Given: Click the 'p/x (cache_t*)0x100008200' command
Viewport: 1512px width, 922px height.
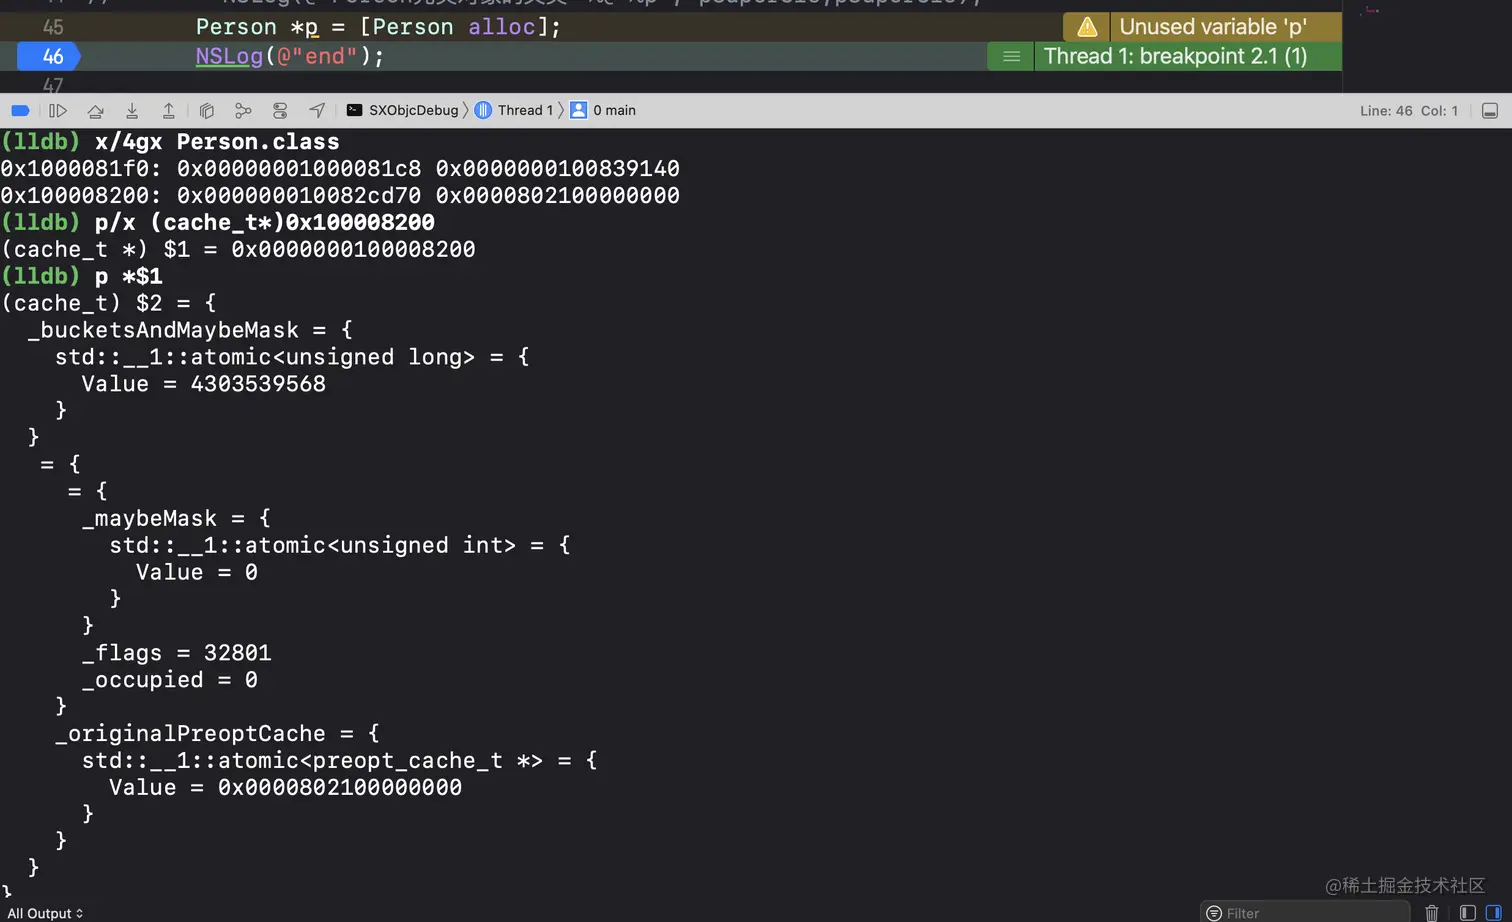Looking at the screenshot, I should click(x=265, y=222).
